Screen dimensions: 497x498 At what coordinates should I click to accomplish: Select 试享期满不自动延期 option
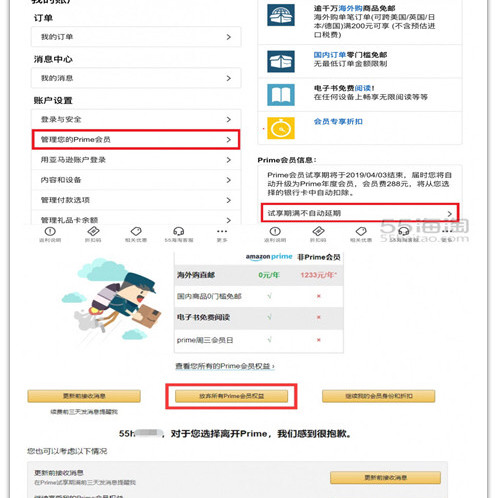[x=360, y=213]
